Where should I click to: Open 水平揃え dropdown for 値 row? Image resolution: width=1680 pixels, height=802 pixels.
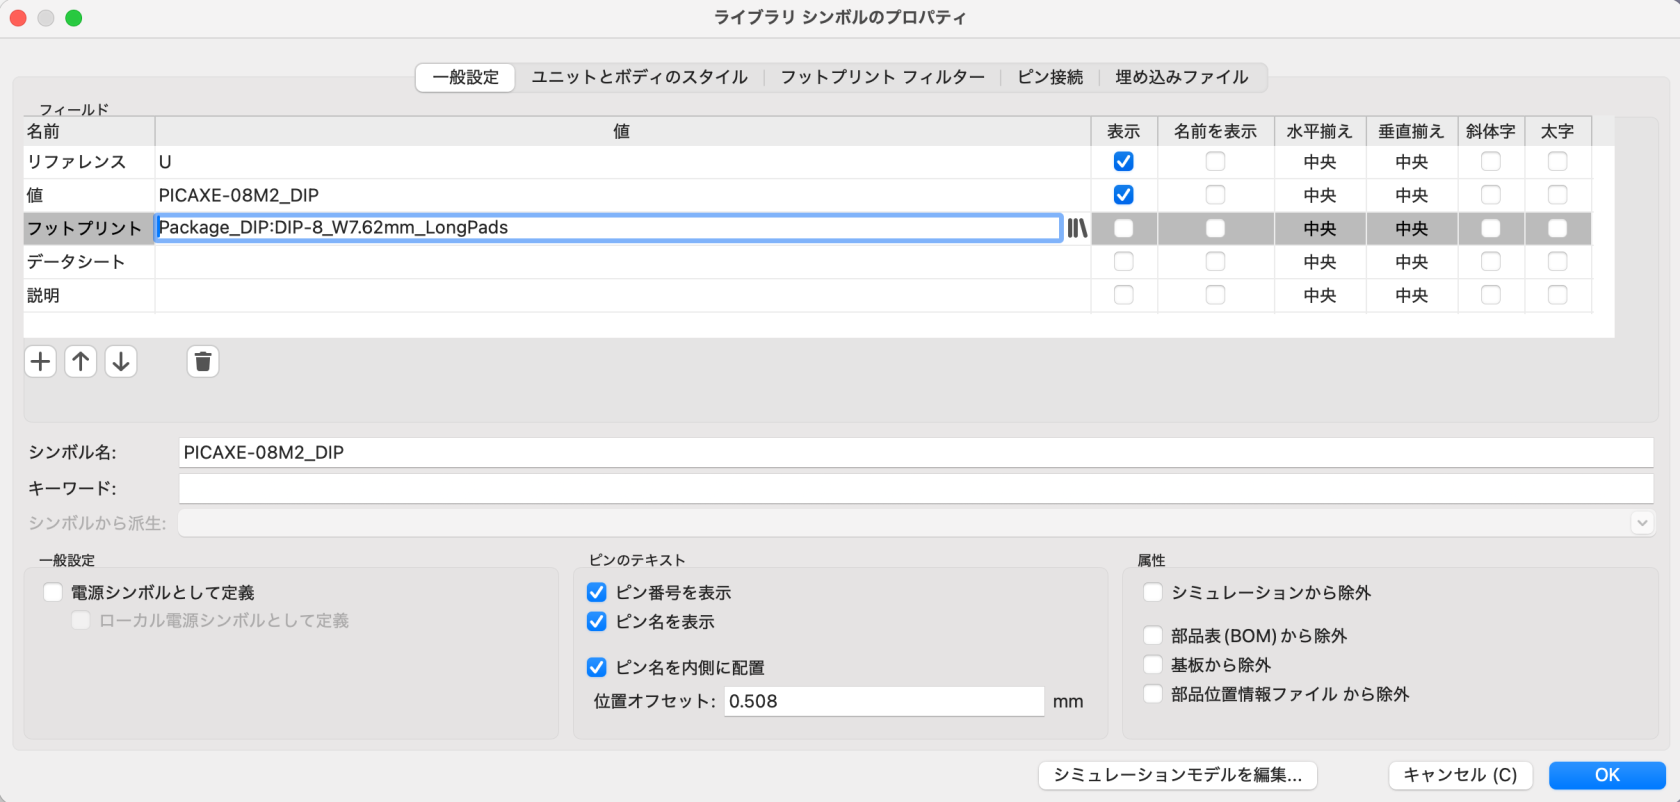(1320, 195)
